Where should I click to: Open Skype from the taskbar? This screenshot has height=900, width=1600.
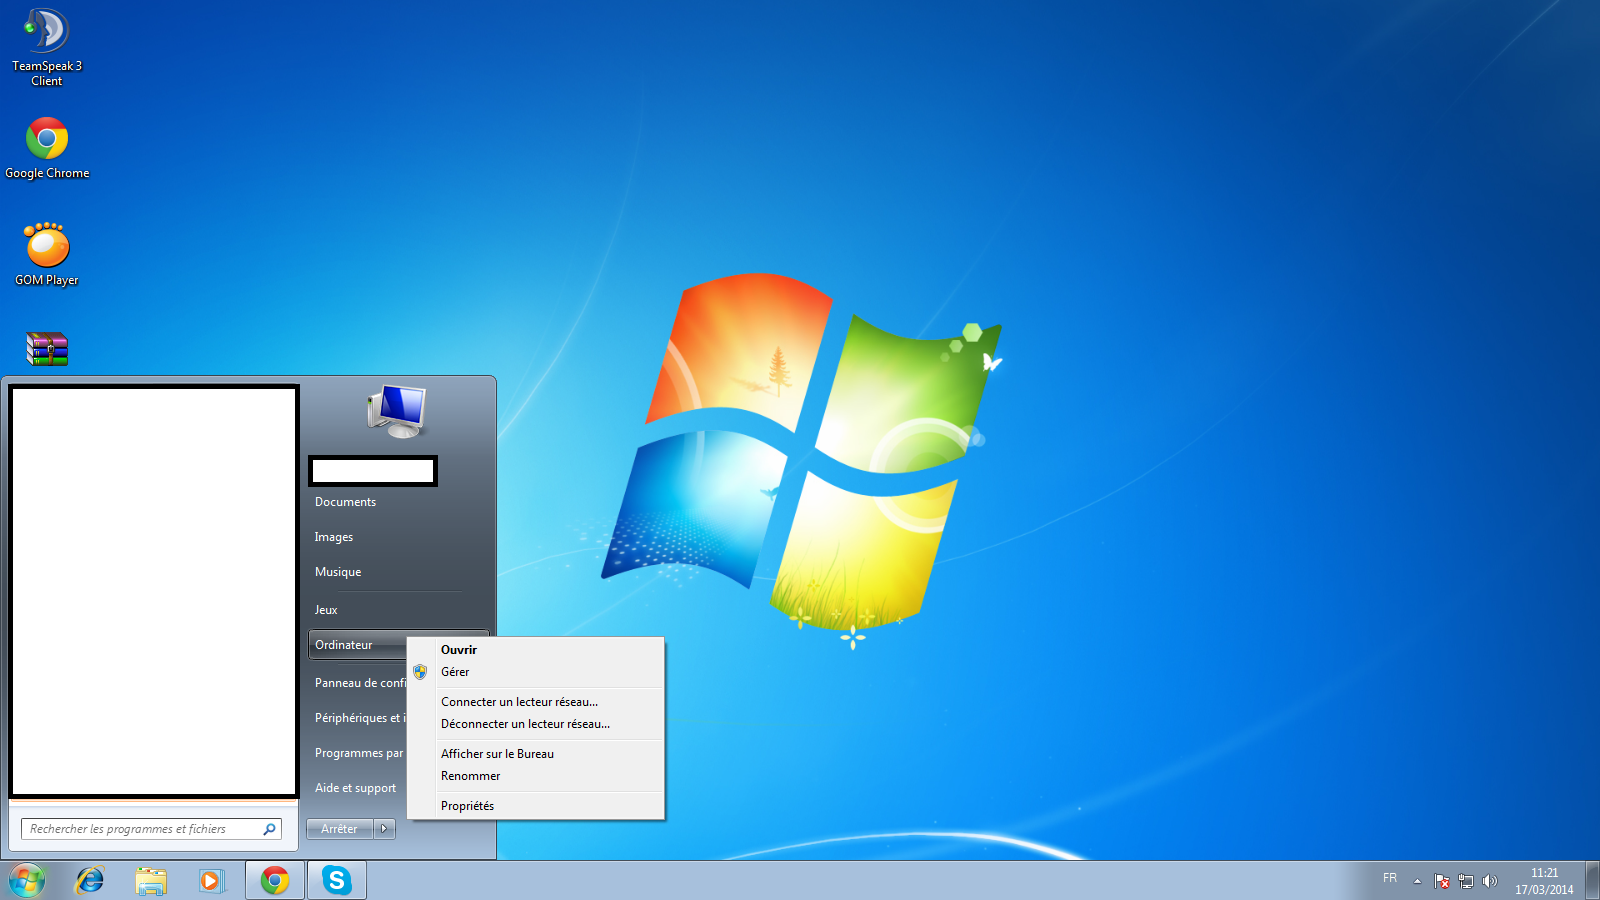pyautogui.click(x=337, y=880)
